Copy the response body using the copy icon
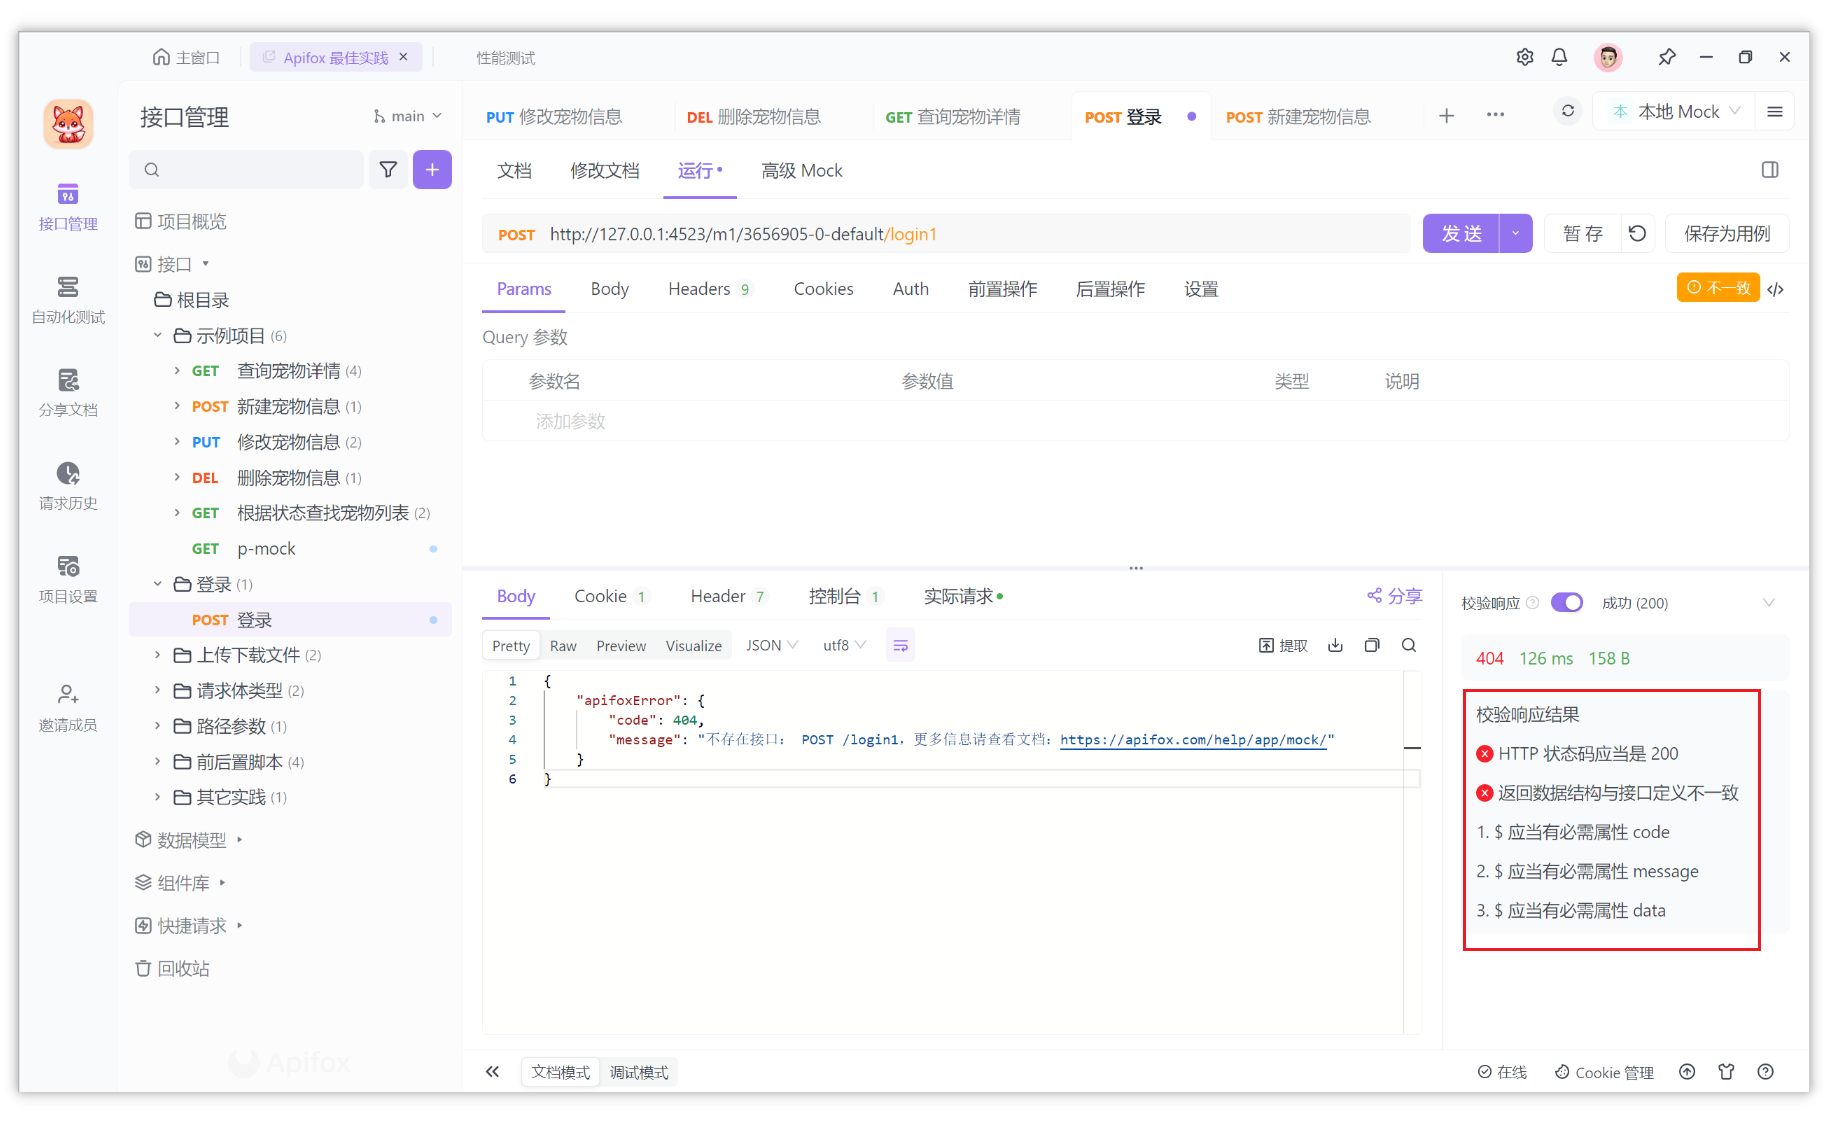Screen dimensions: 1835x1126 pos(1372,645)
